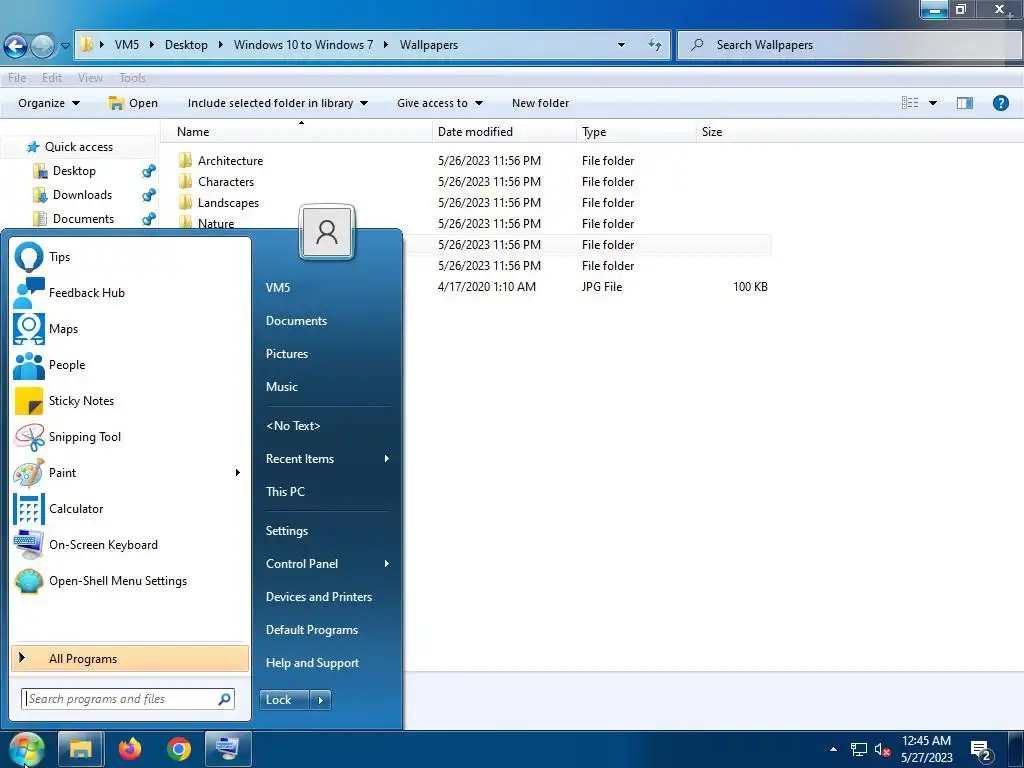Expand All Programs list
Image resolution: width=1024 pixels, height=768 pixels.
(x=130, y=659)
